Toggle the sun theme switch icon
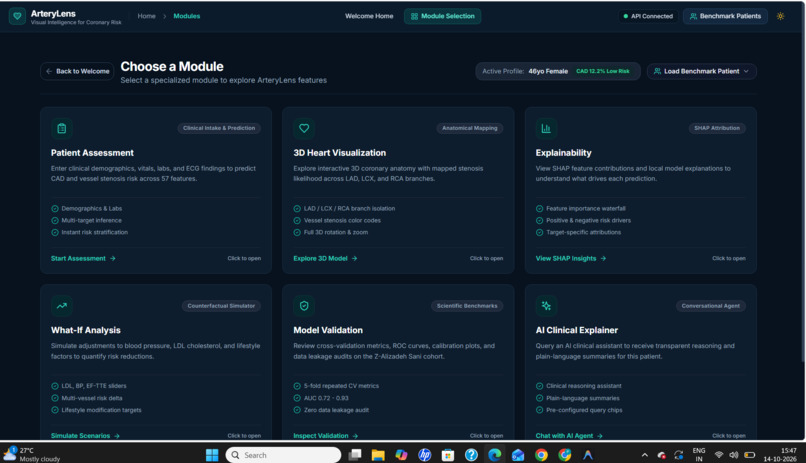The height and width of the screenshot is (463, 806). (780, 16)
